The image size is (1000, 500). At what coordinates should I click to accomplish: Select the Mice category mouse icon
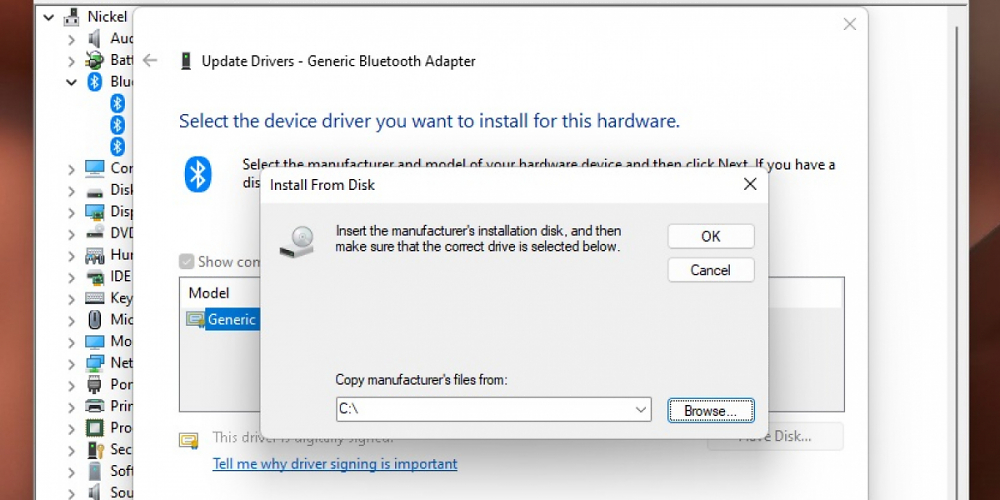(x=94, y=320)
